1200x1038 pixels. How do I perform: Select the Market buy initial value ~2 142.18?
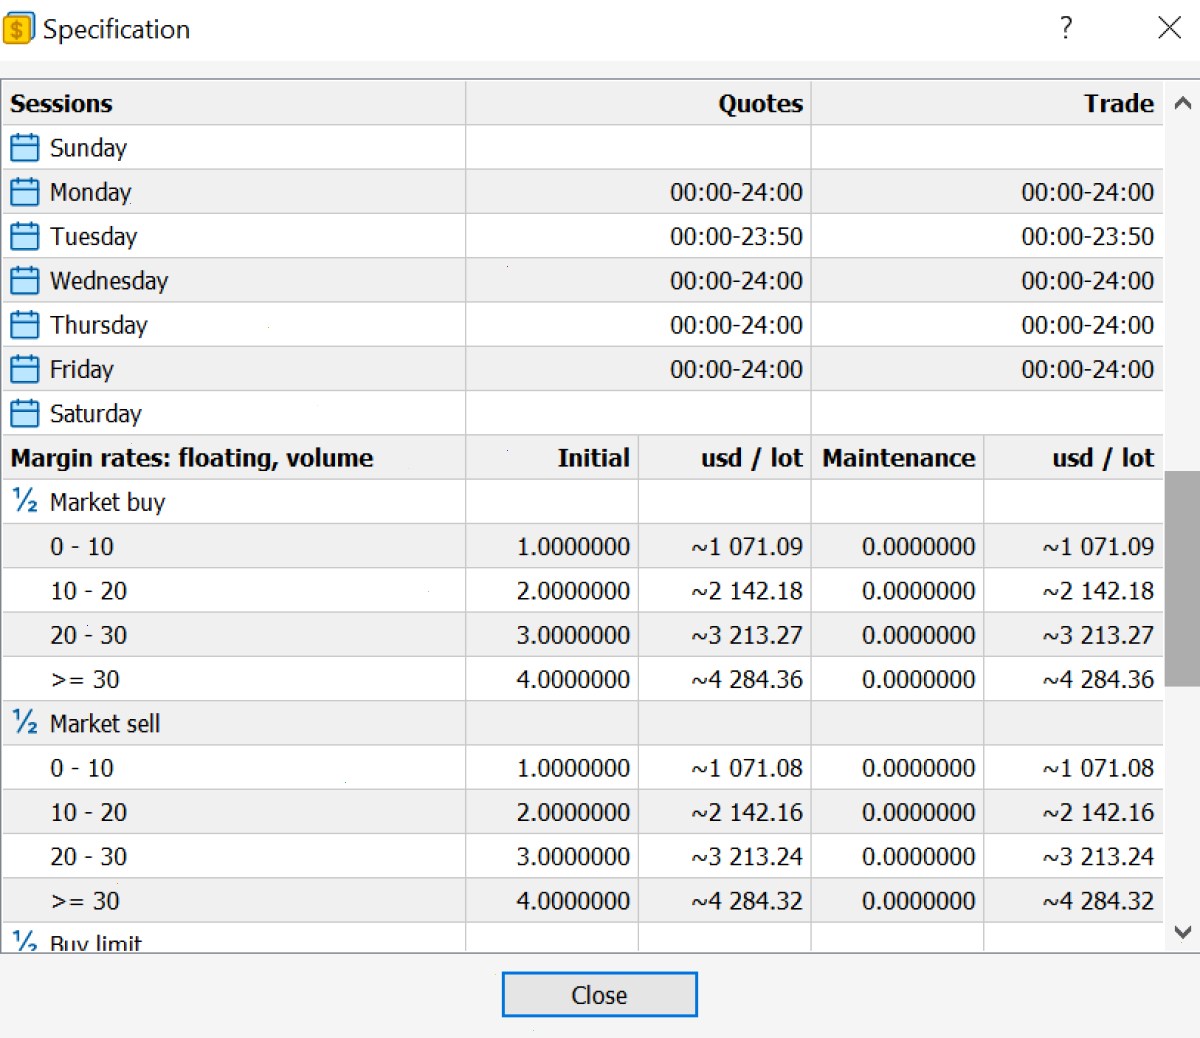click(746, 591)
